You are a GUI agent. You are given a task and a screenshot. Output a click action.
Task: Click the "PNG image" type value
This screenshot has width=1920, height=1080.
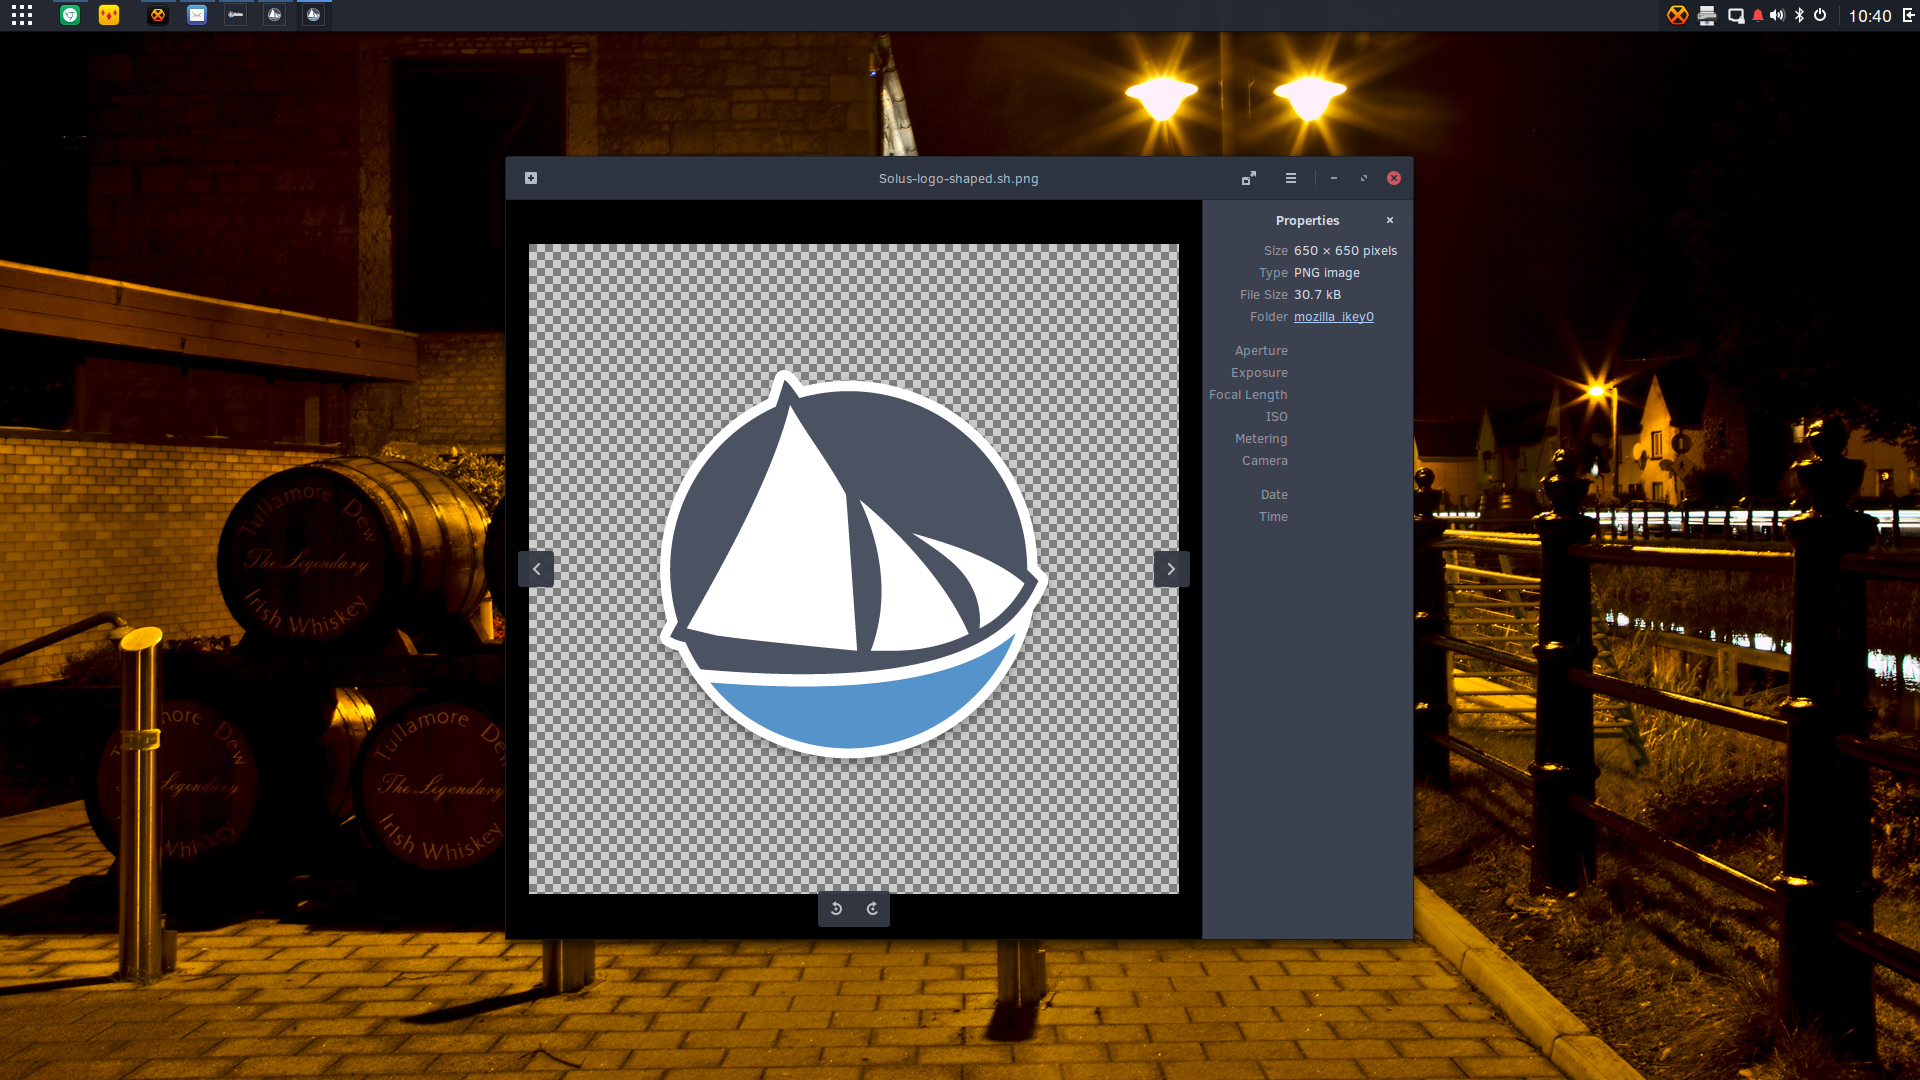pos(1327,273)
